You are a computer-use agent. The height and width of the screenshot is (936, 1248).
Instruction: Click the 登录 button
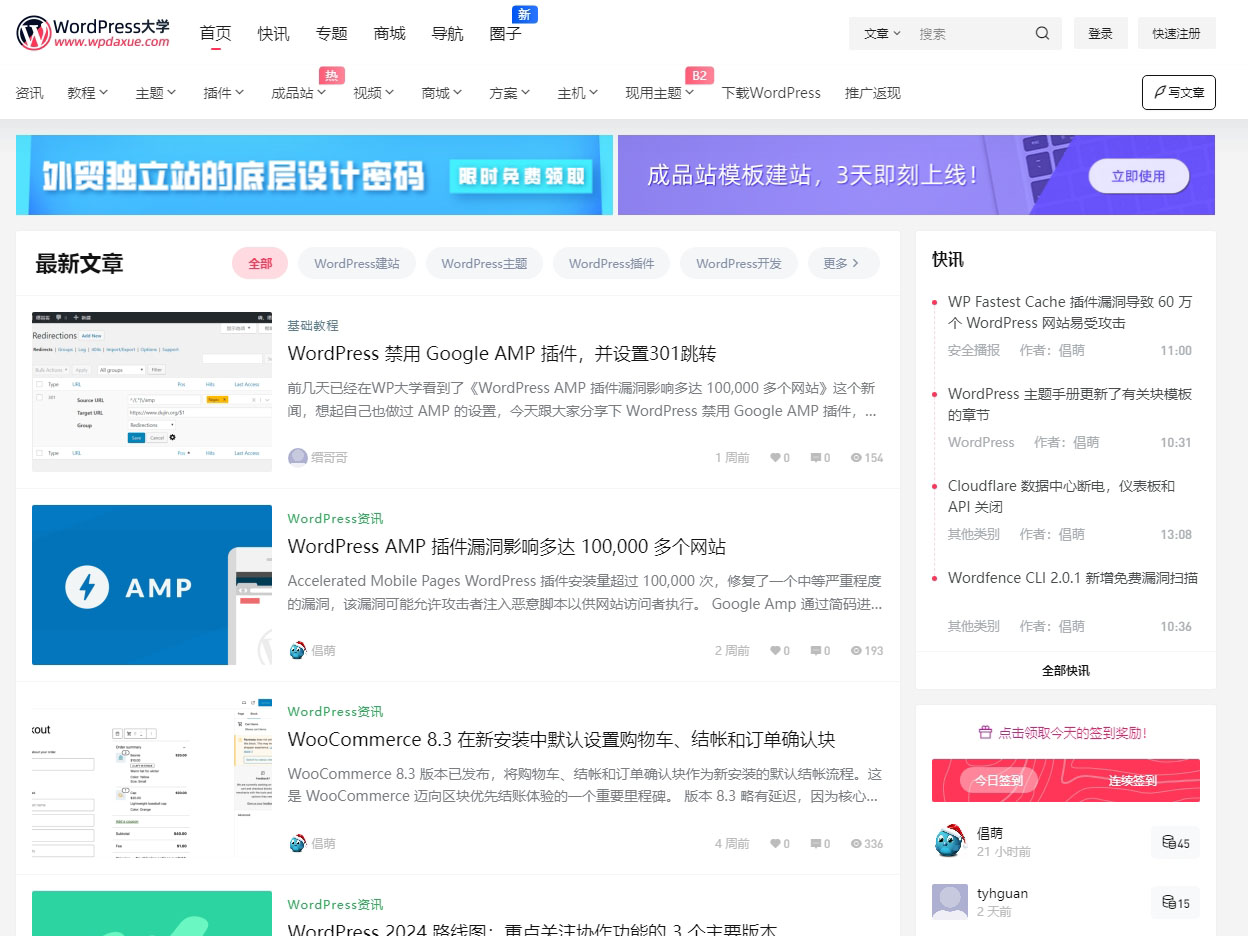coord(1100,32)
